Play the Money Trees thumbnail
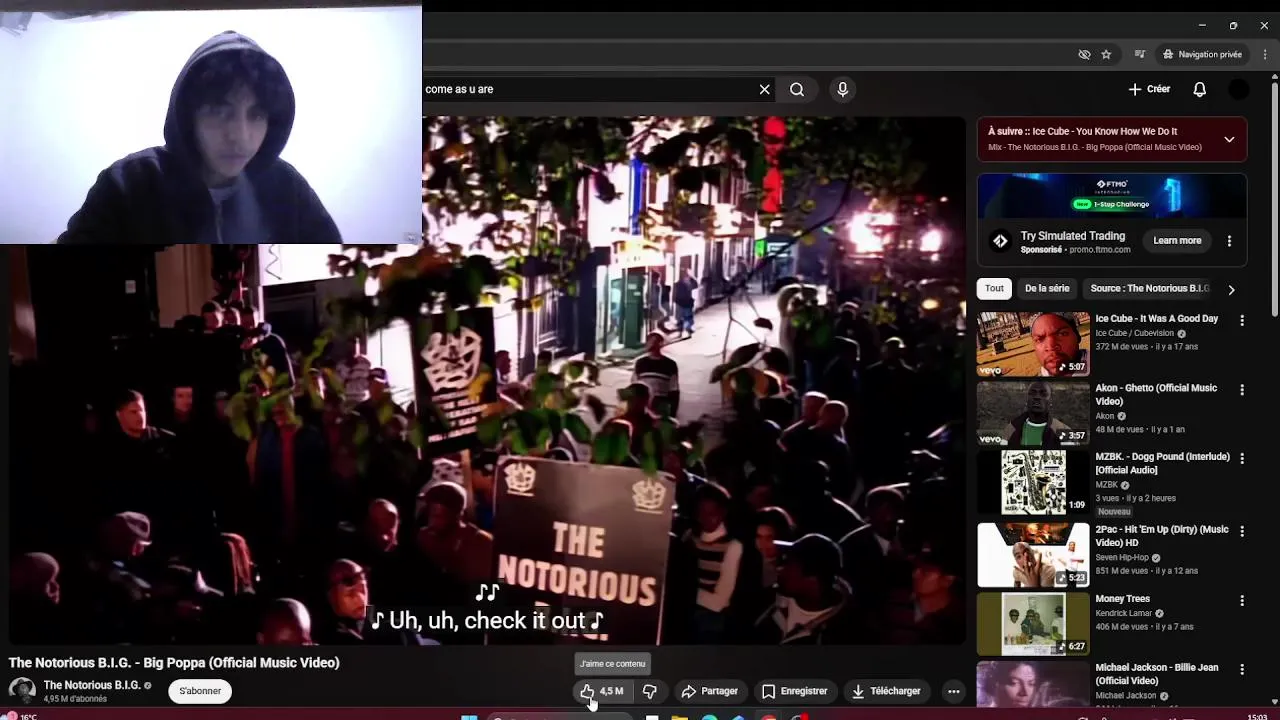Screen dimensions: 1280x720 coord(1033,624)
